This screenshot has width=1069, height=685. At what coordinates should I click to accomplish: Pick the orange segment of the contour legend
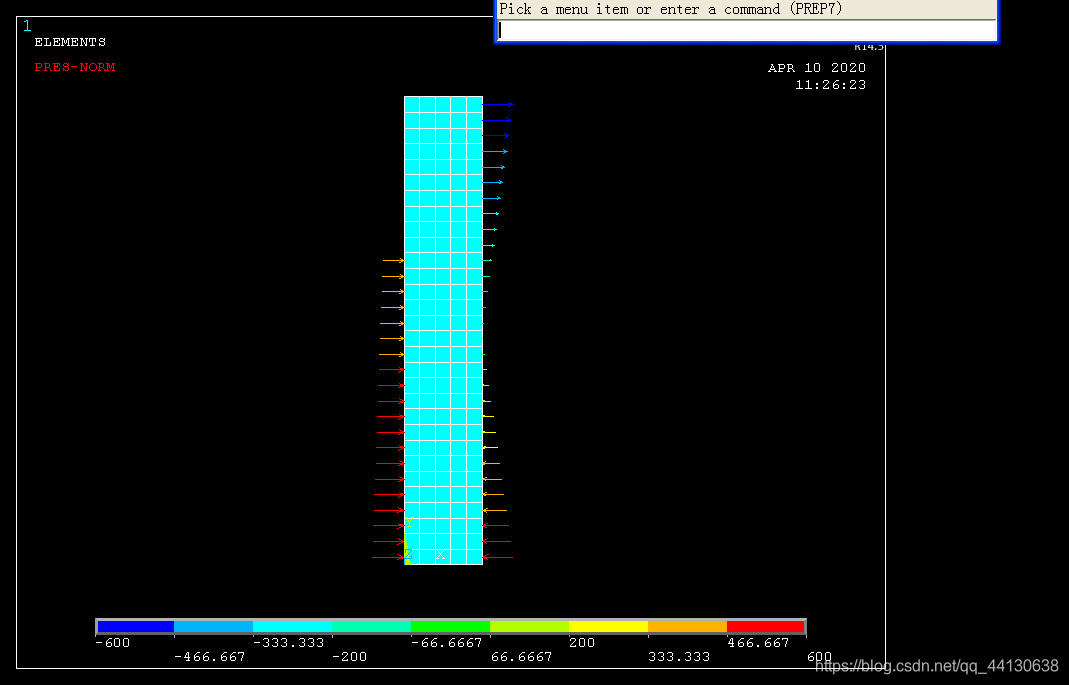[687, 627]
